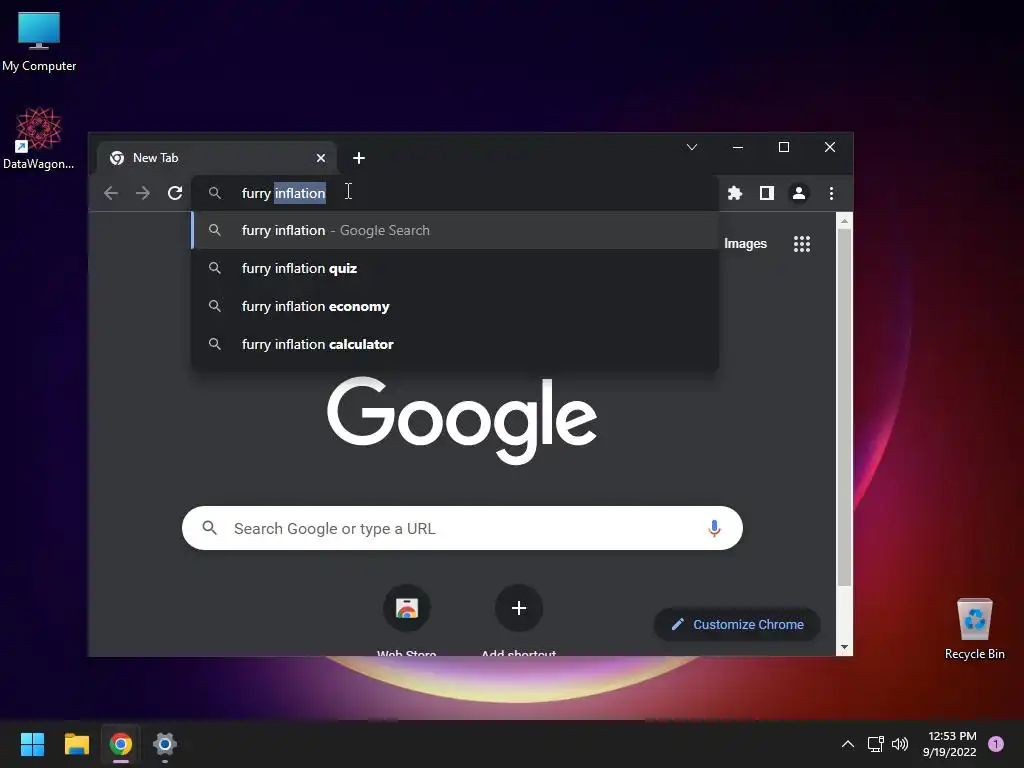Click the Customize Chrome button
The width and height of the screenshot is (1024, 768).
737,624
